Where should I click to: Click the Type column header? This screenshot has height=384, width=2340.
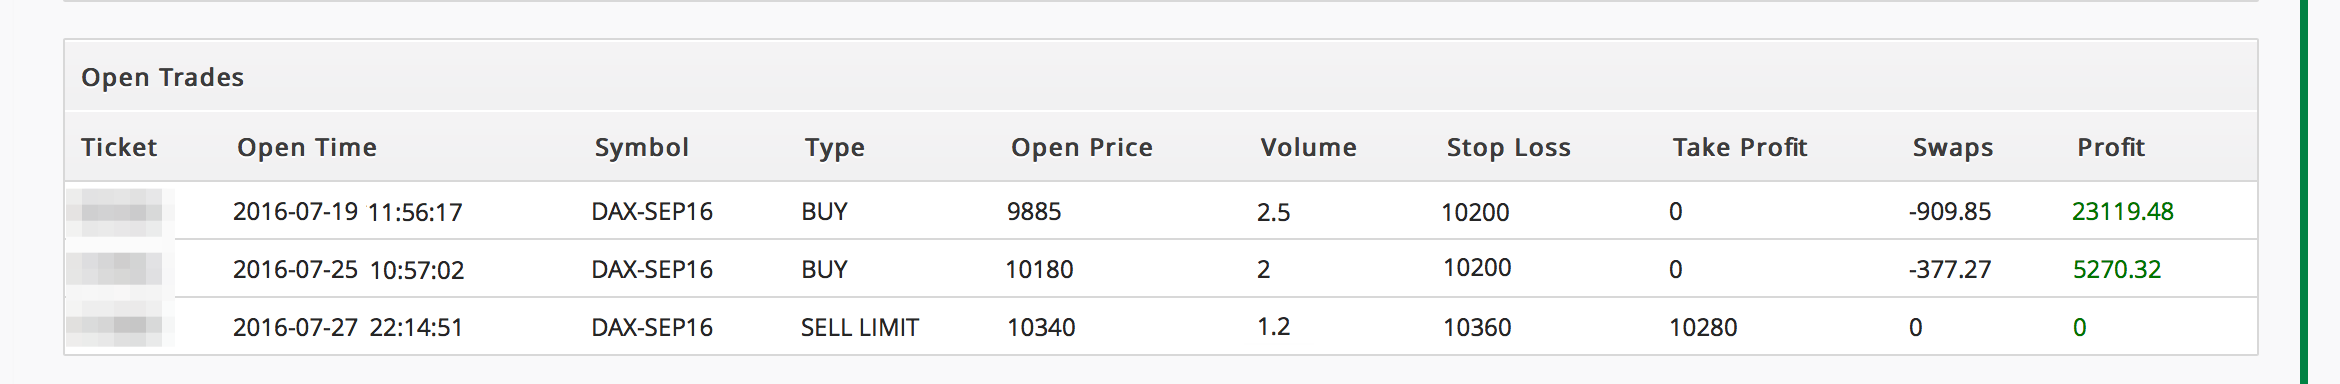[x=835, y=147]
